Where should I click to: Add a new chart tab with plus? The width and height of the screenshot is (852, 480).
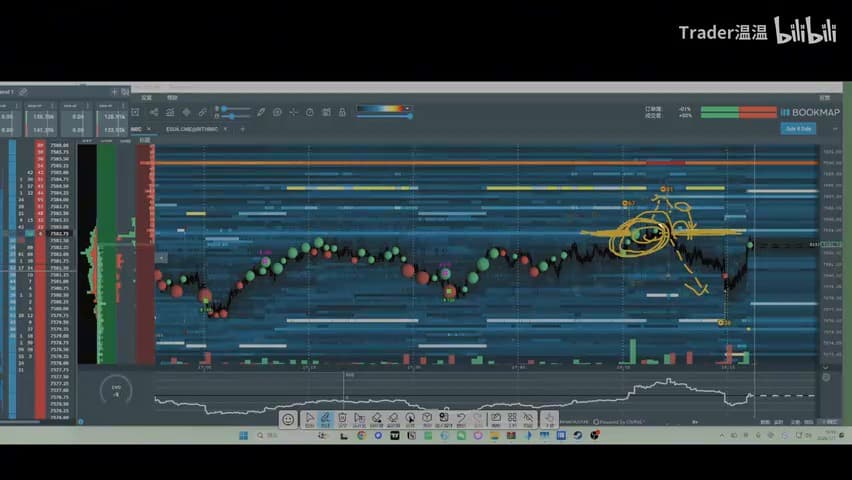tap(242, 129)
